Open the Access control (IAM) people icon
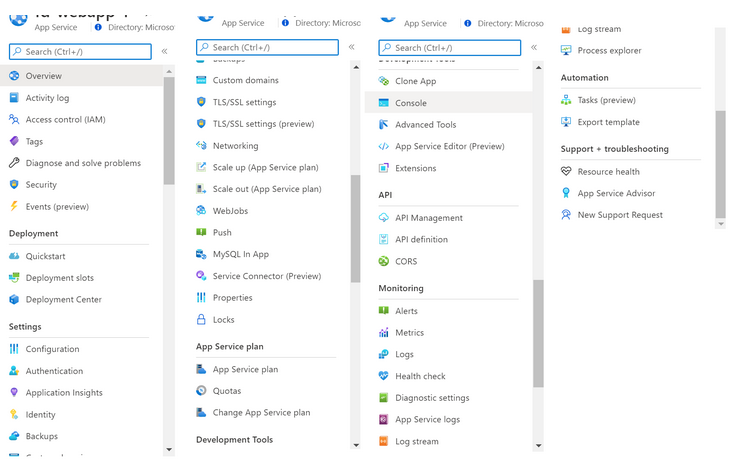This screenshot has height=470, width=752. [x=14, y=119]
